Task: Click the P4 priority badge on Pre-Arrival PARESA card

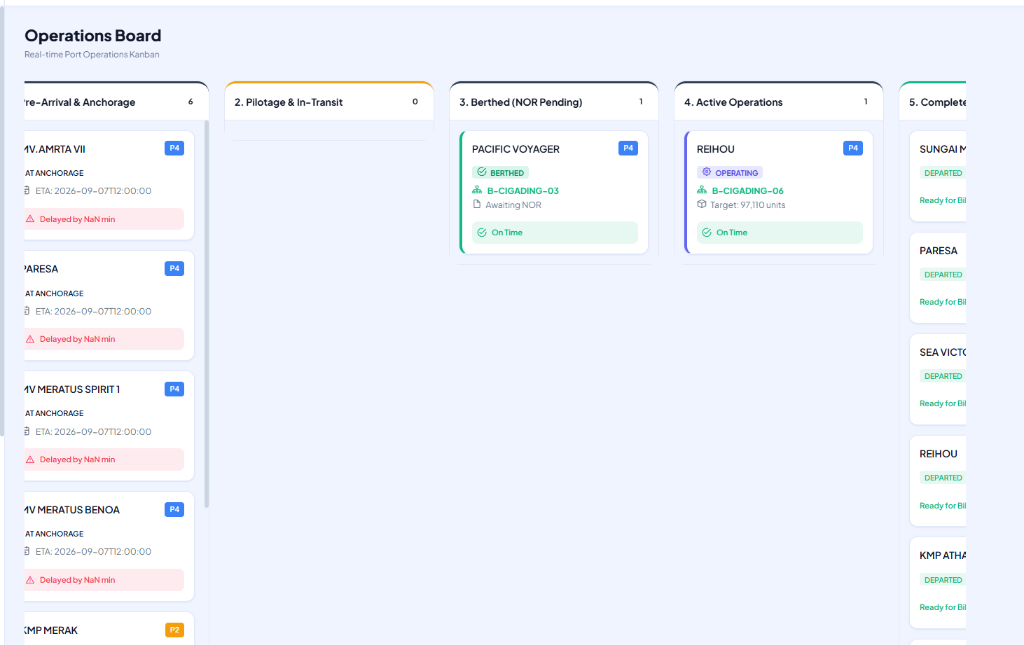Action: (x=174, y=268)
